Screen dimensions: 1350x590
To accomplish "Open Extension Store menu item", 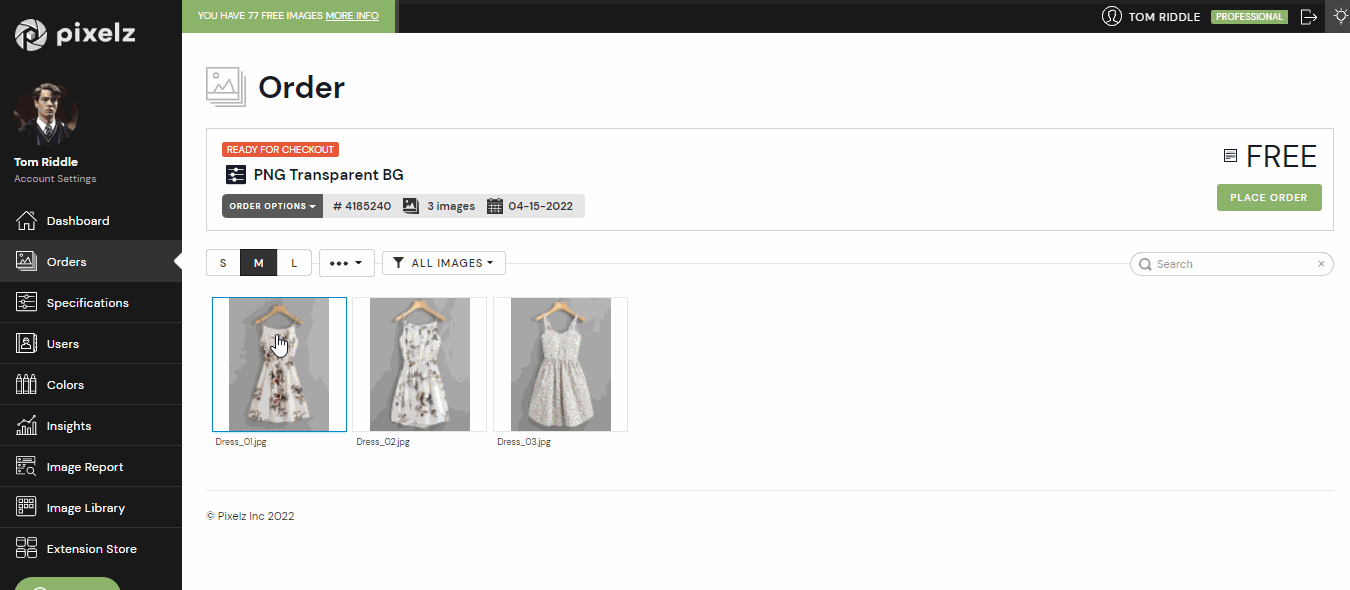I will (x=91, y=548).
